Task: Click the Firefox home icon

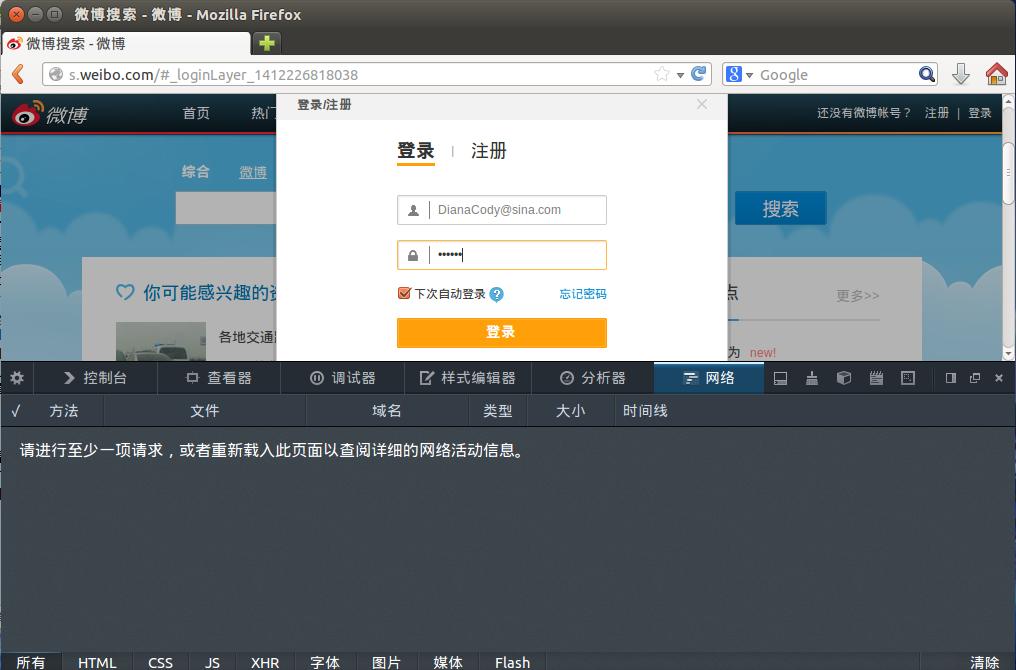Action: (996, 74)
